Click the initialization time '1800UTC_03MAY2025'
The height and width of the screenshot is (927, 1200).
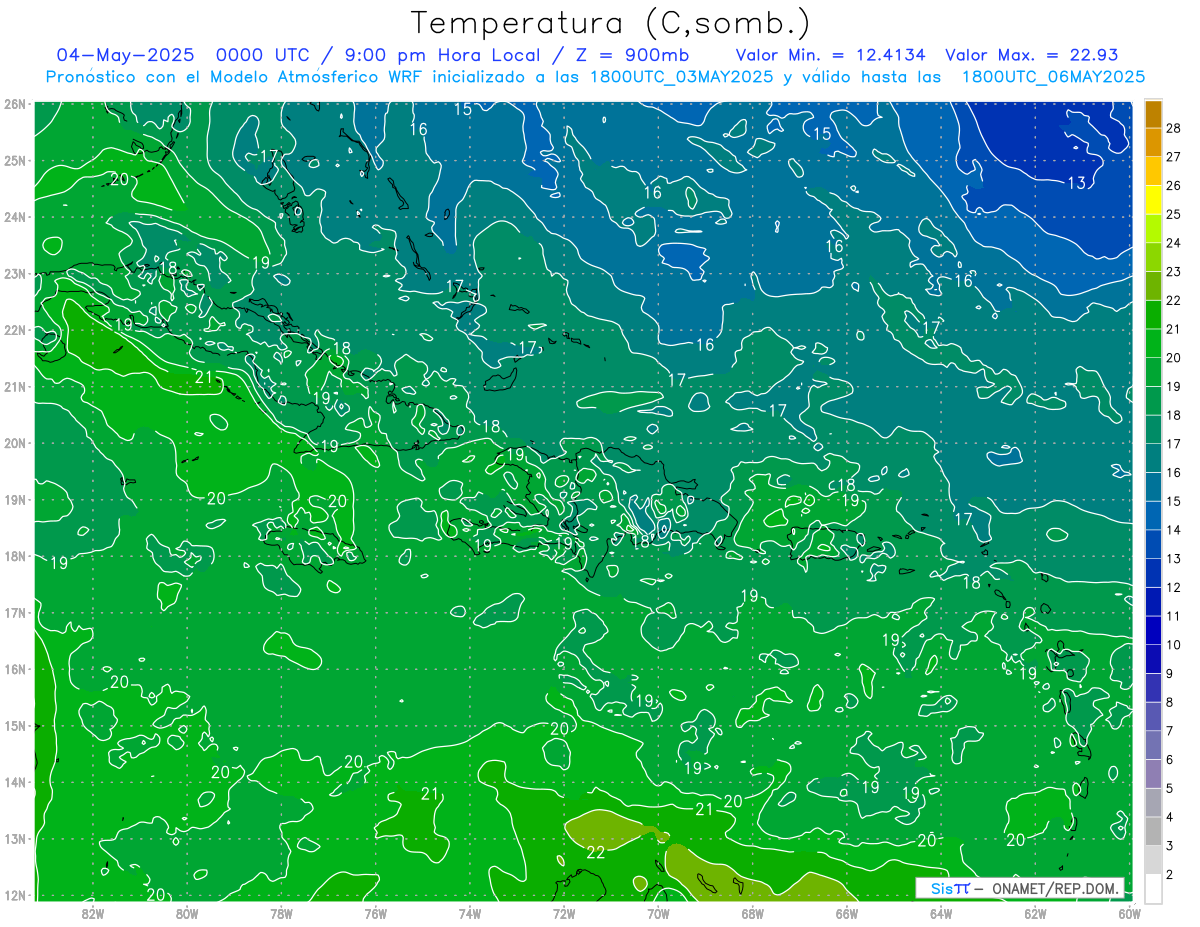pyautogui.click(x=681, y=77)
